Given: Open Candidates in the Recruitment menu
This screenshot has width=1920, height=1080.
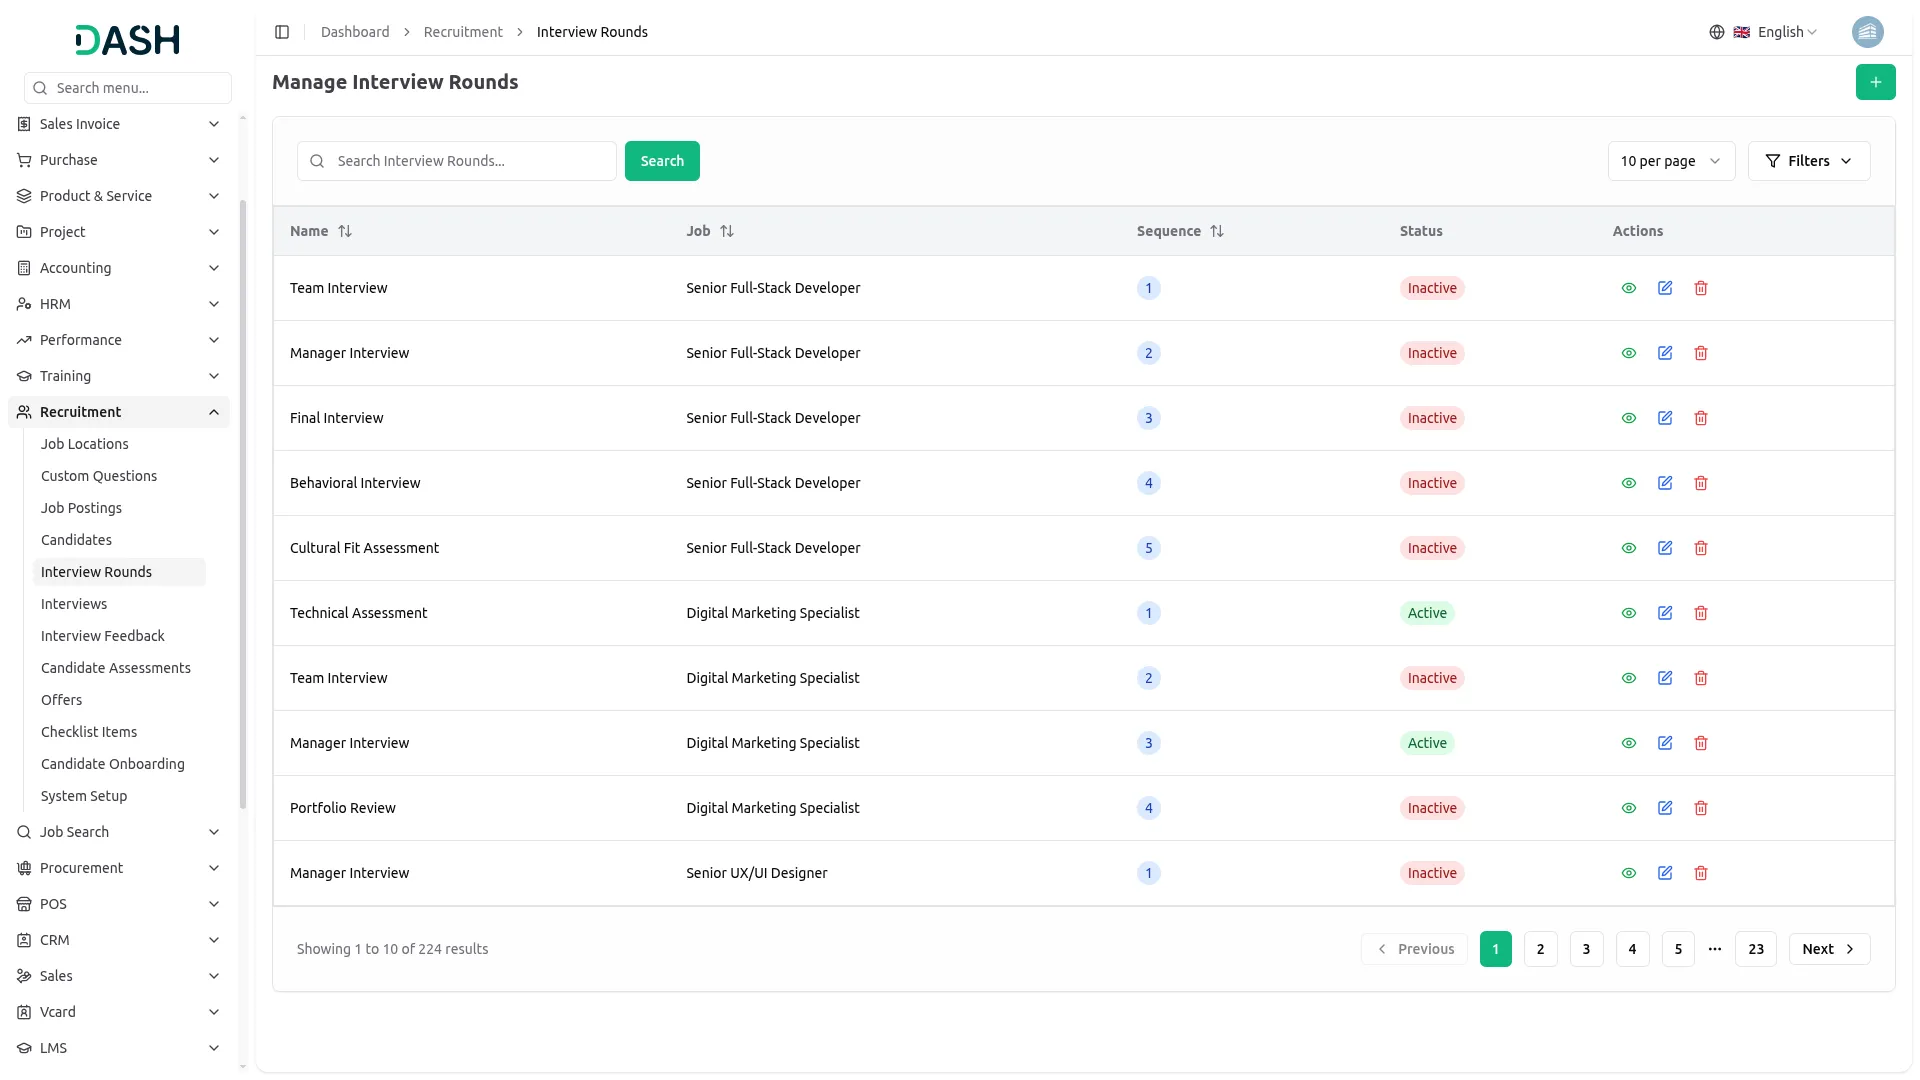Looking at the screenshot, I should 76,540.
